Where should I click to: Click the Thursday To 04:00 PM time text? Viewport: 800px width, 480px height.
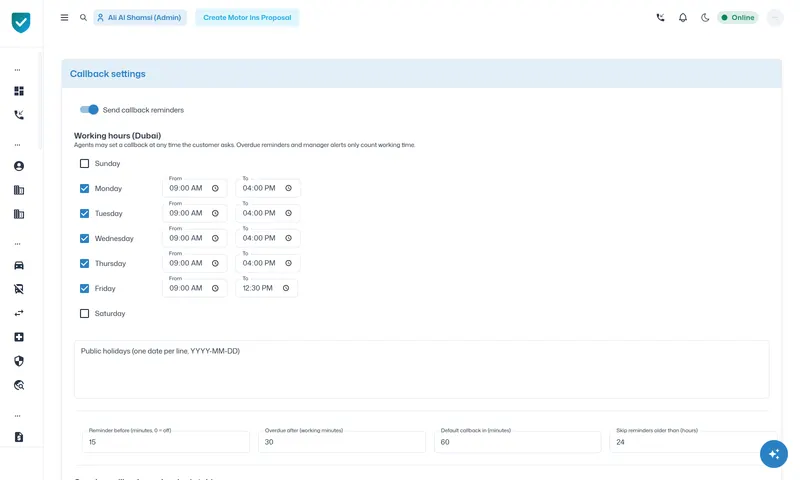[259, 263]
